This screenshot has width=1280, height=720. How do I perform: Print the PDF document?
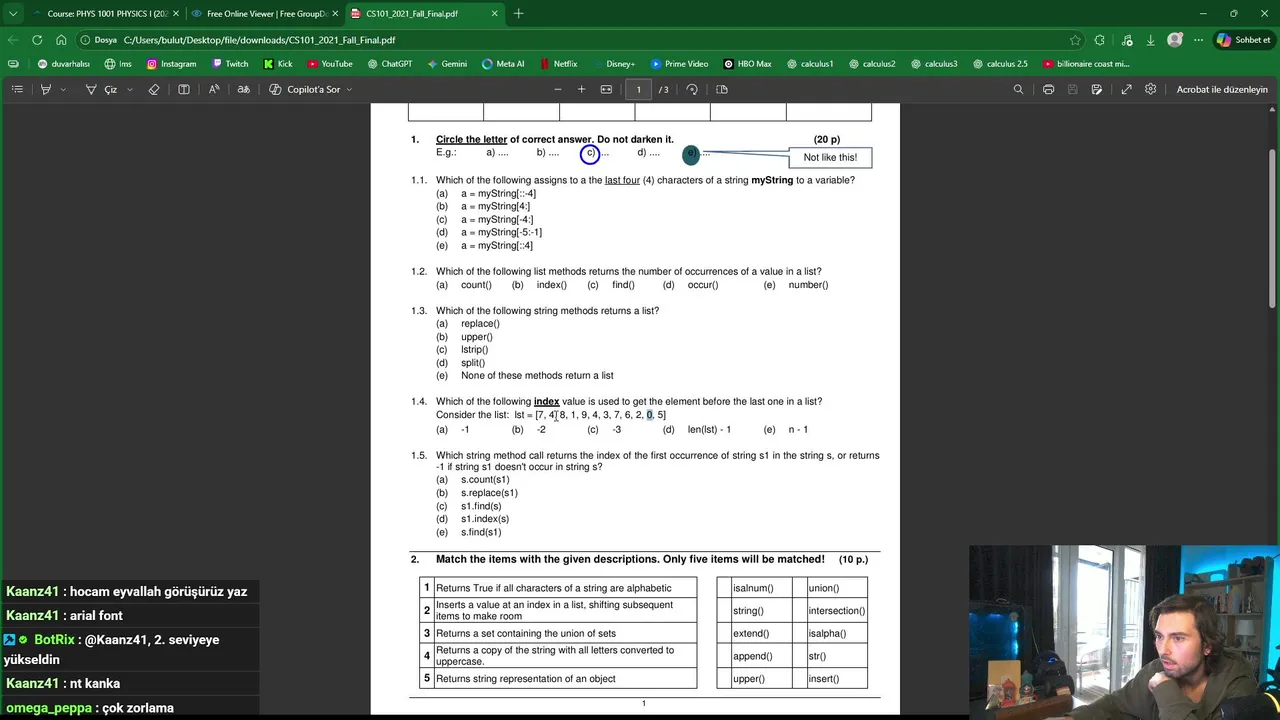[x=1048, y=89]
